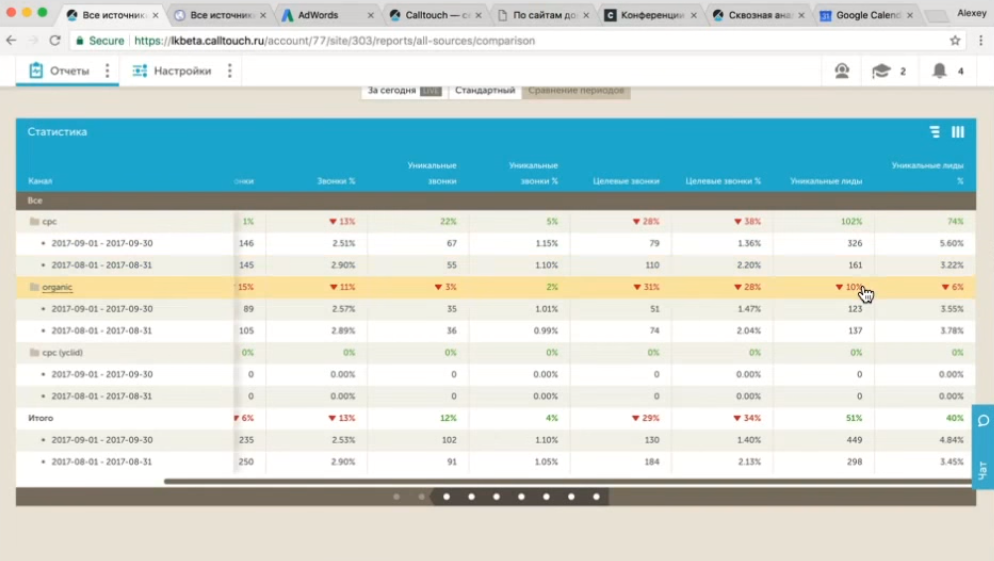Click the Итого value 449 cell
This screenshot has height=561, width=994.
click(x=855, y=440)
